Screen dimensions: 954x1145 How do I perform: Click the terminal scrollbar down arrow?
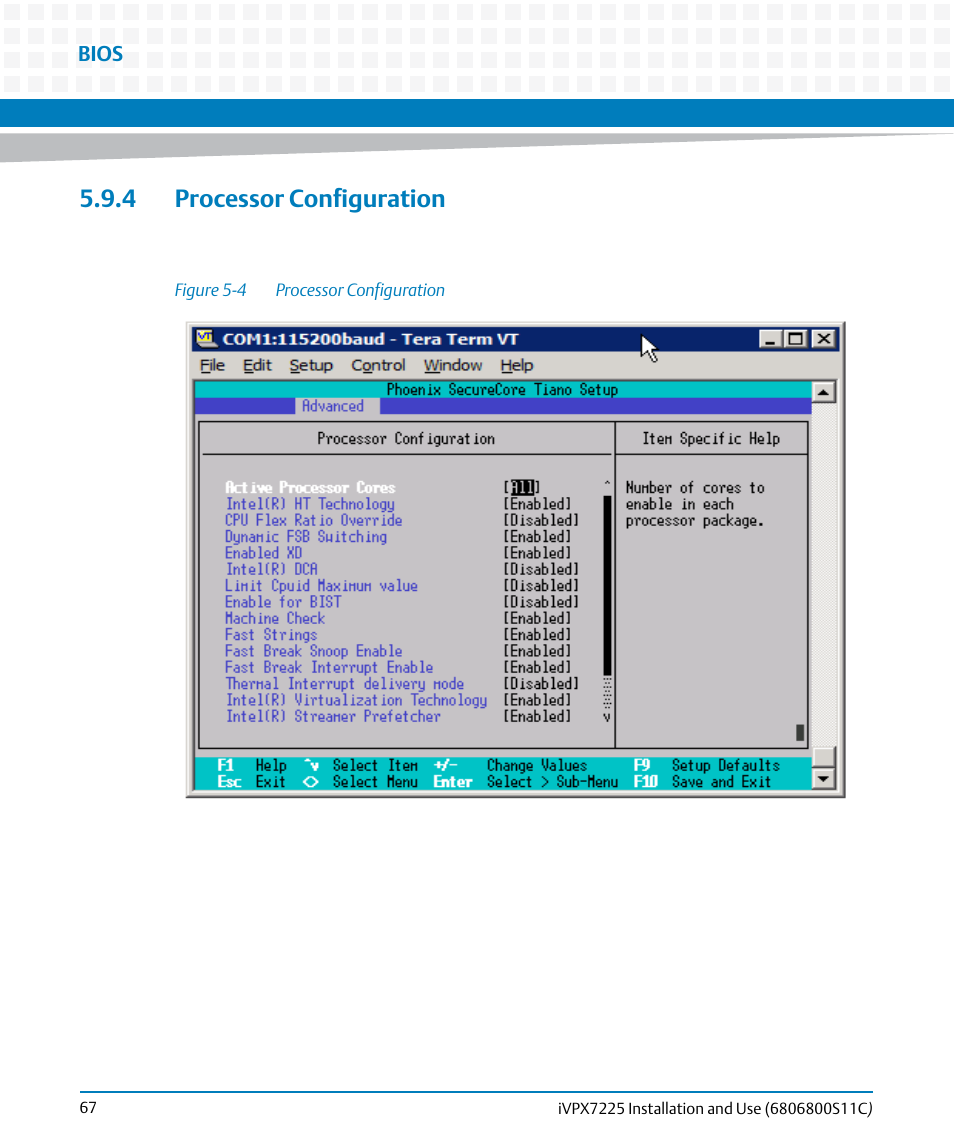click(823, 779)
